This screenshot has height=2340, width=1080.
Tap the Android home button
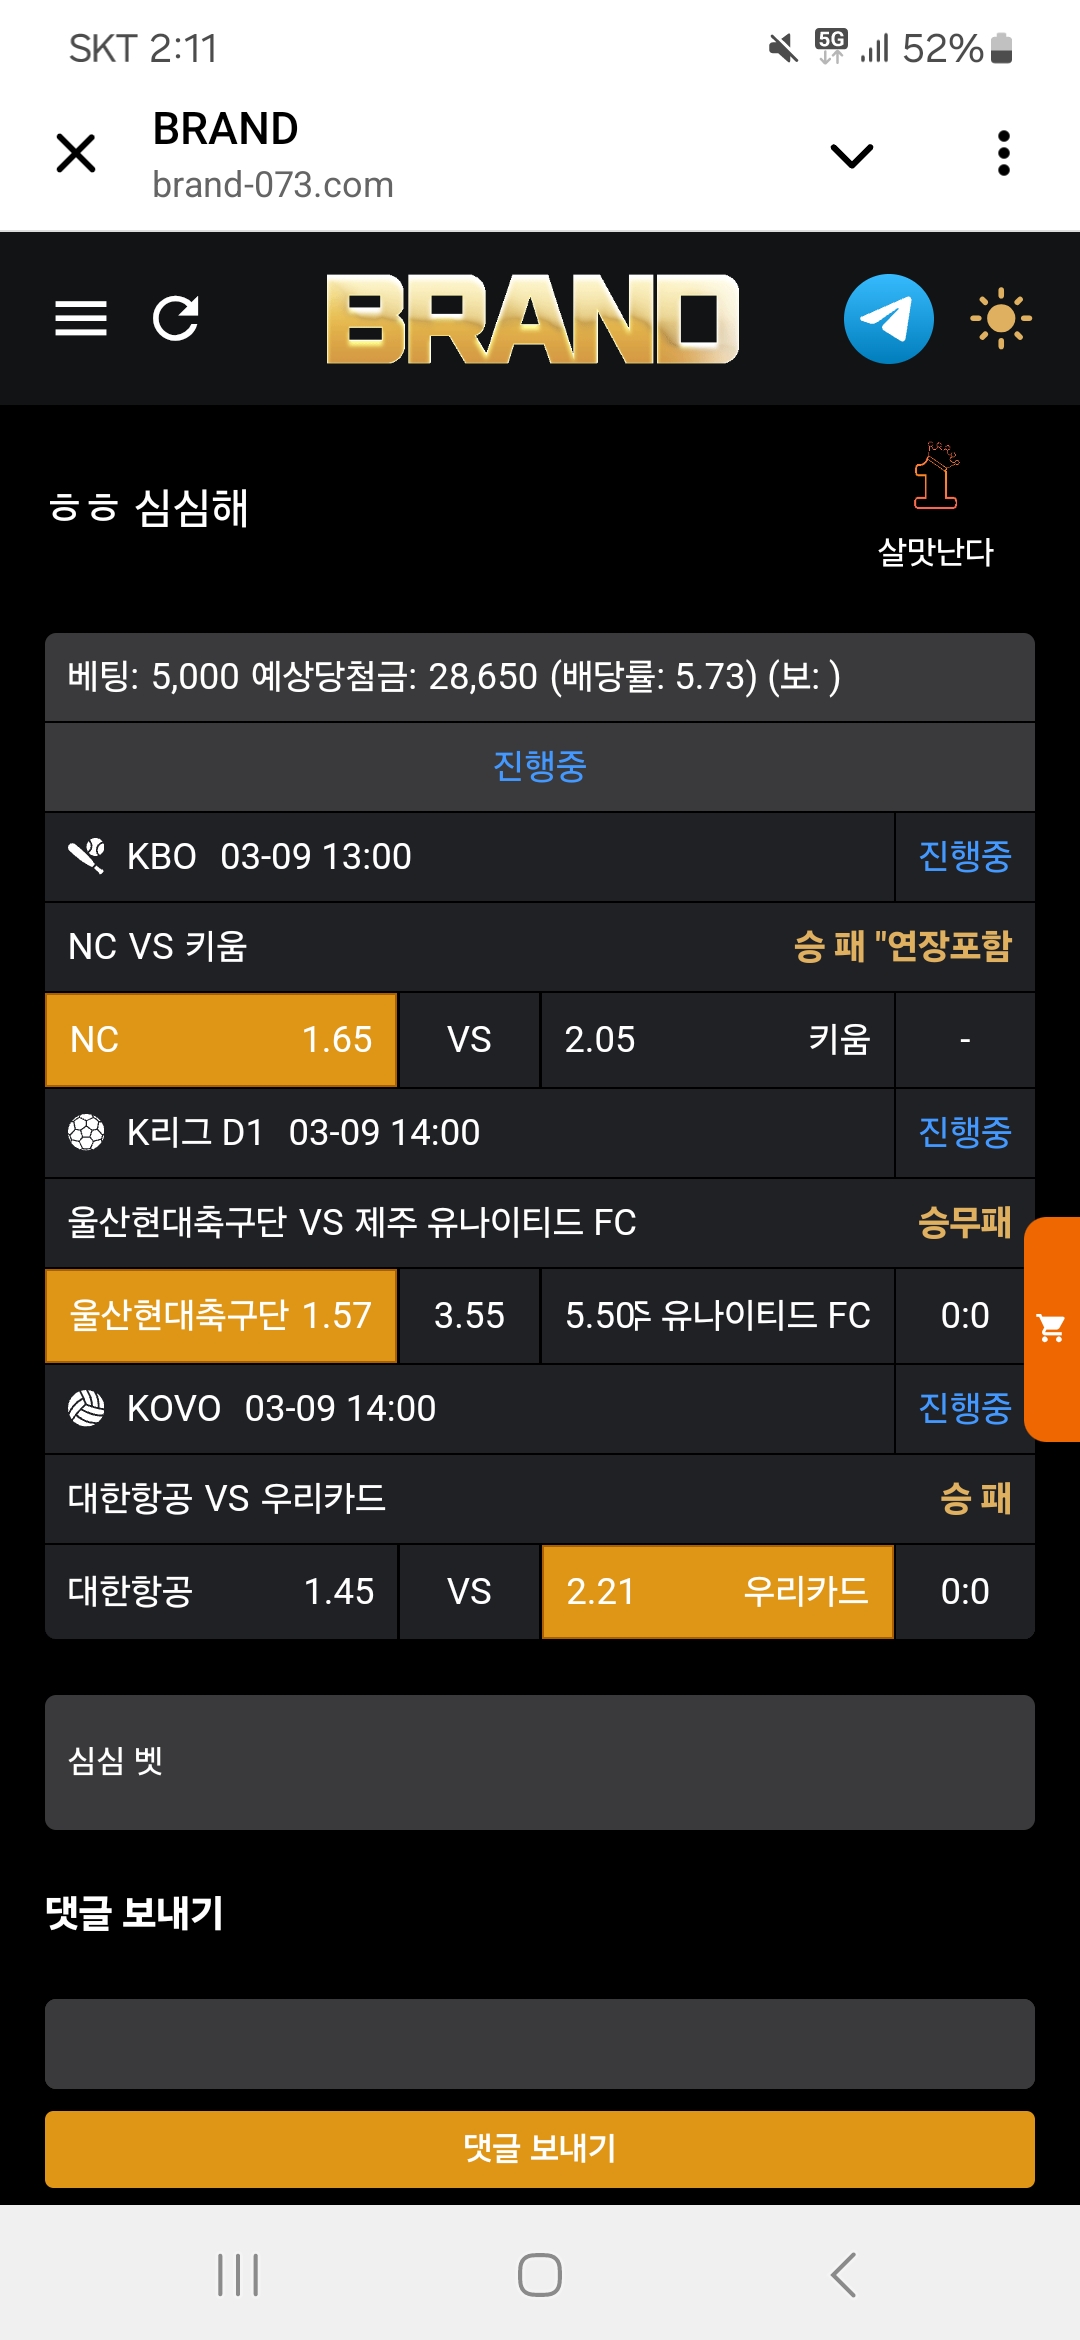coord(540,2275)
